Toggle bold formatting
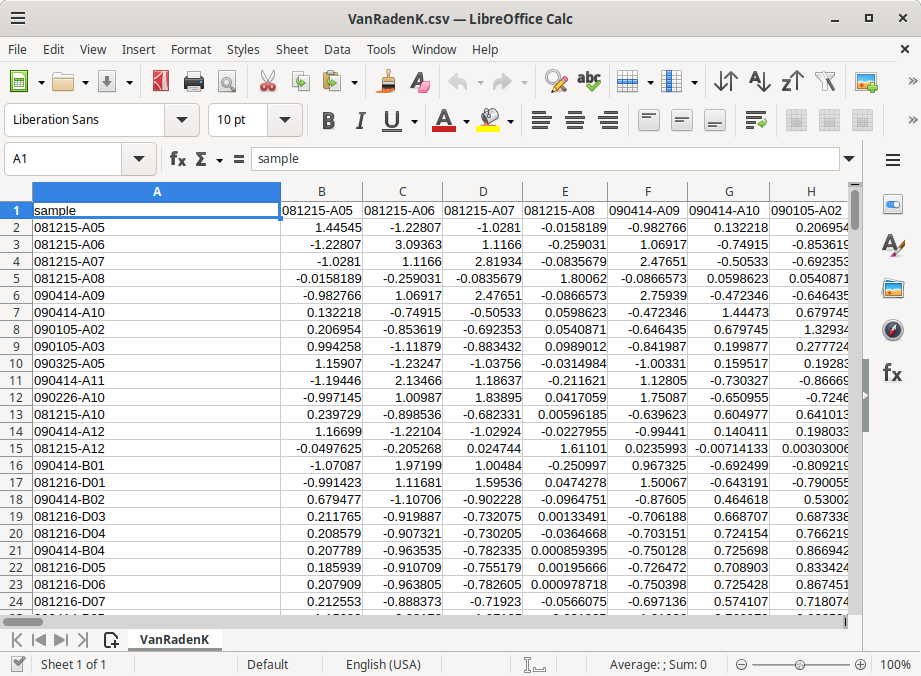This screenshot has height=676, width=921. 328,121
